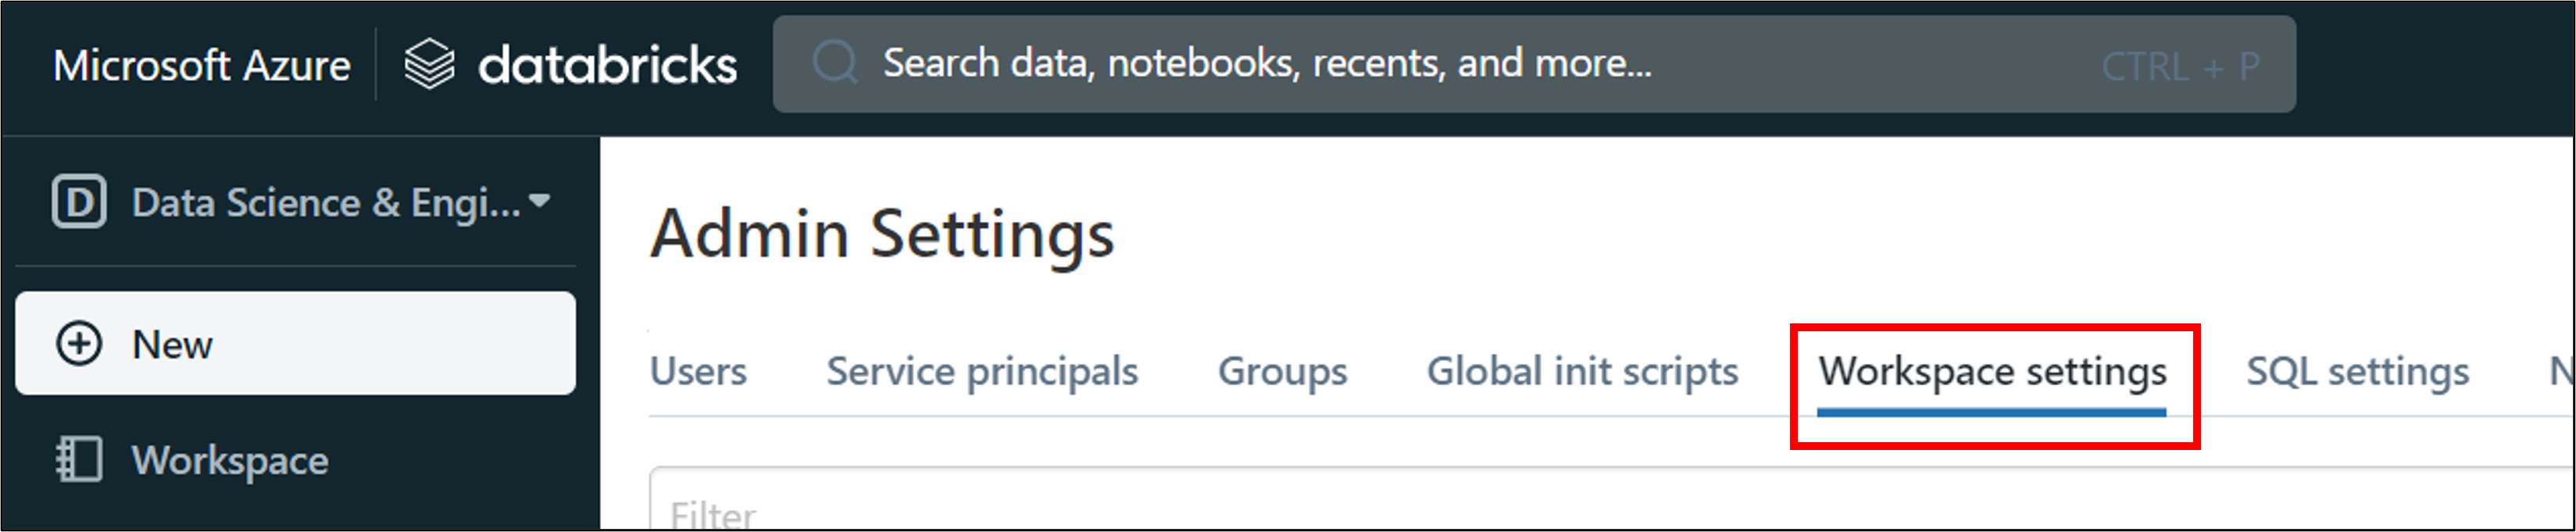Switch to the Users tab

[698, 372]
